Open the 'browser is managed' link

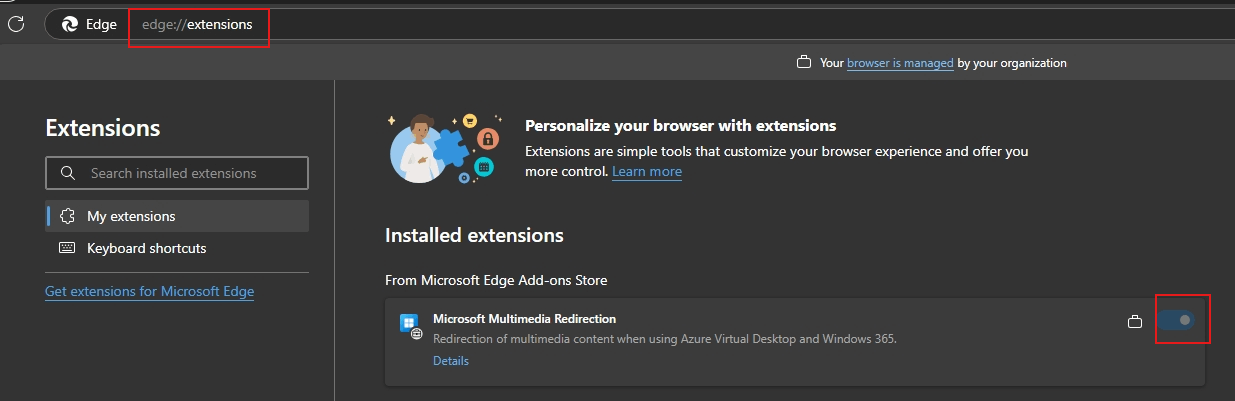tap(900, 63)
